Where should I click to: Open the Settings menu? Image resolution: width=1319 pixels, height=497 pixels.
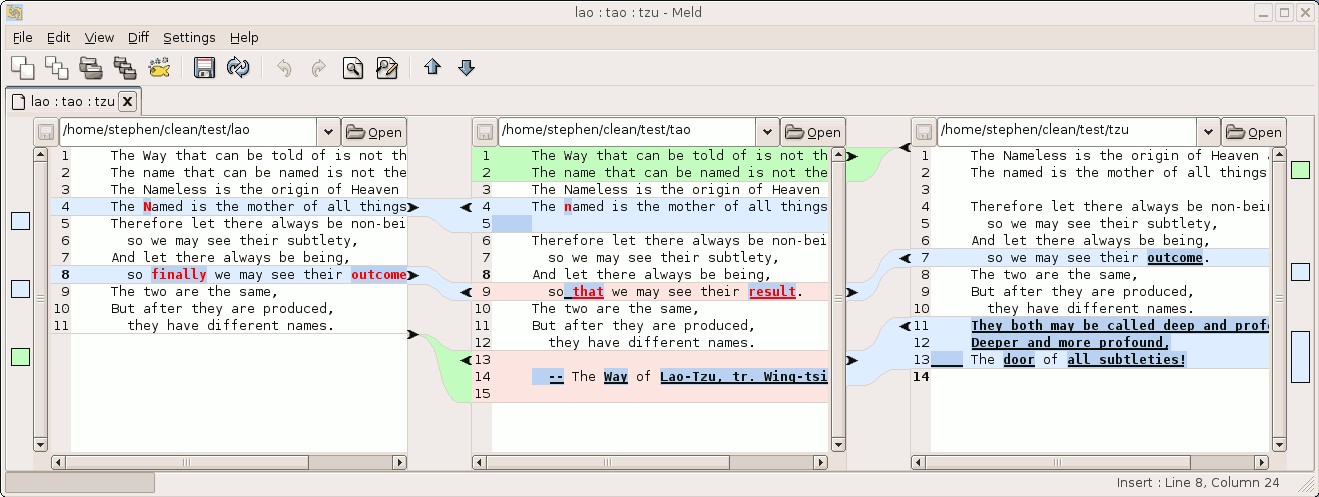pos(189,37)
